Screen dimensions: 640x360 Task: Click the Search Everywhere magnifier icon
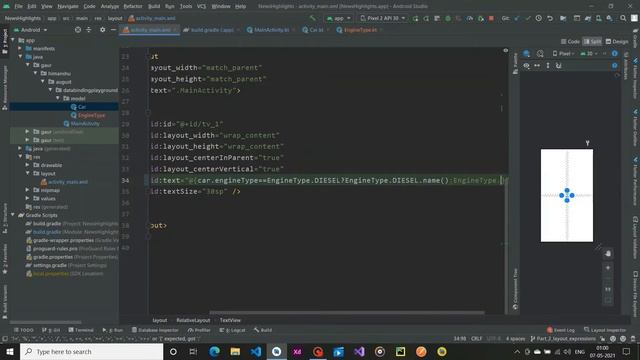click(623, 18)
